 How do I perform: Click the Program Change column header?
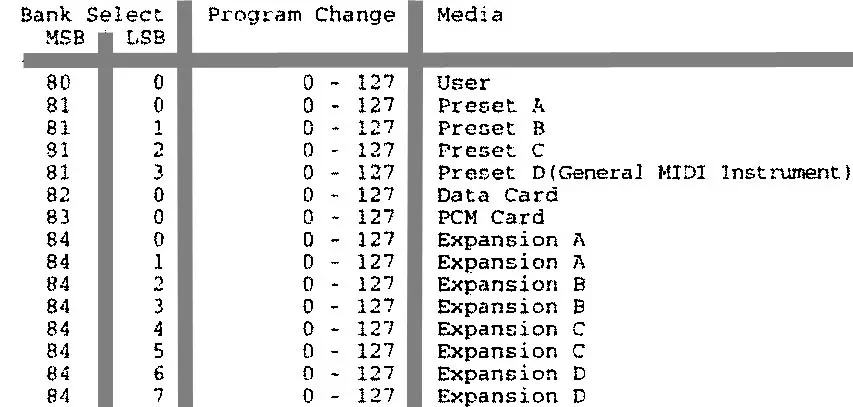[301, 16]
